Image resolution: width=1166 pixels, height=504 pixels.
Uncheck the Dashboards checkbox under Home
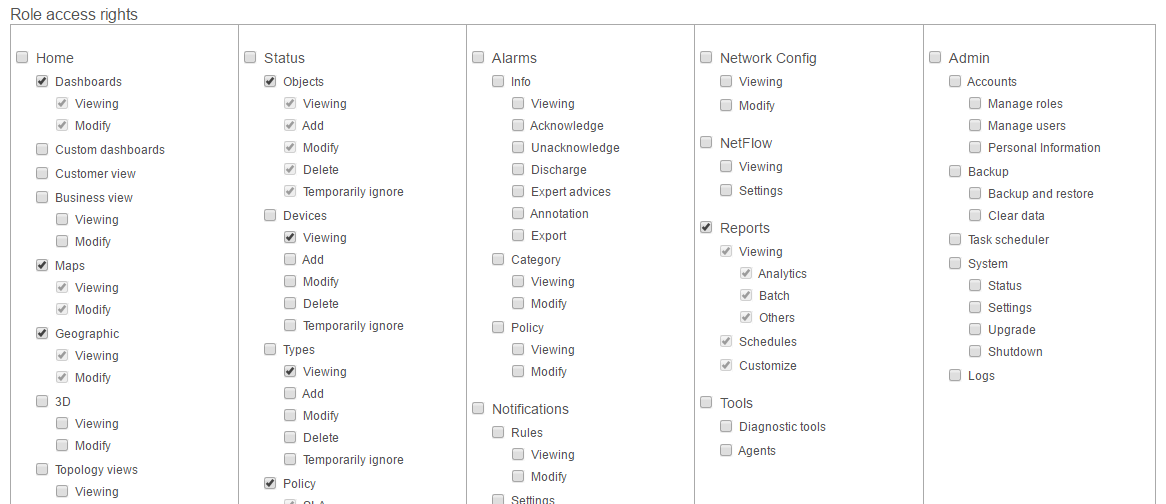tap(42, 81)
